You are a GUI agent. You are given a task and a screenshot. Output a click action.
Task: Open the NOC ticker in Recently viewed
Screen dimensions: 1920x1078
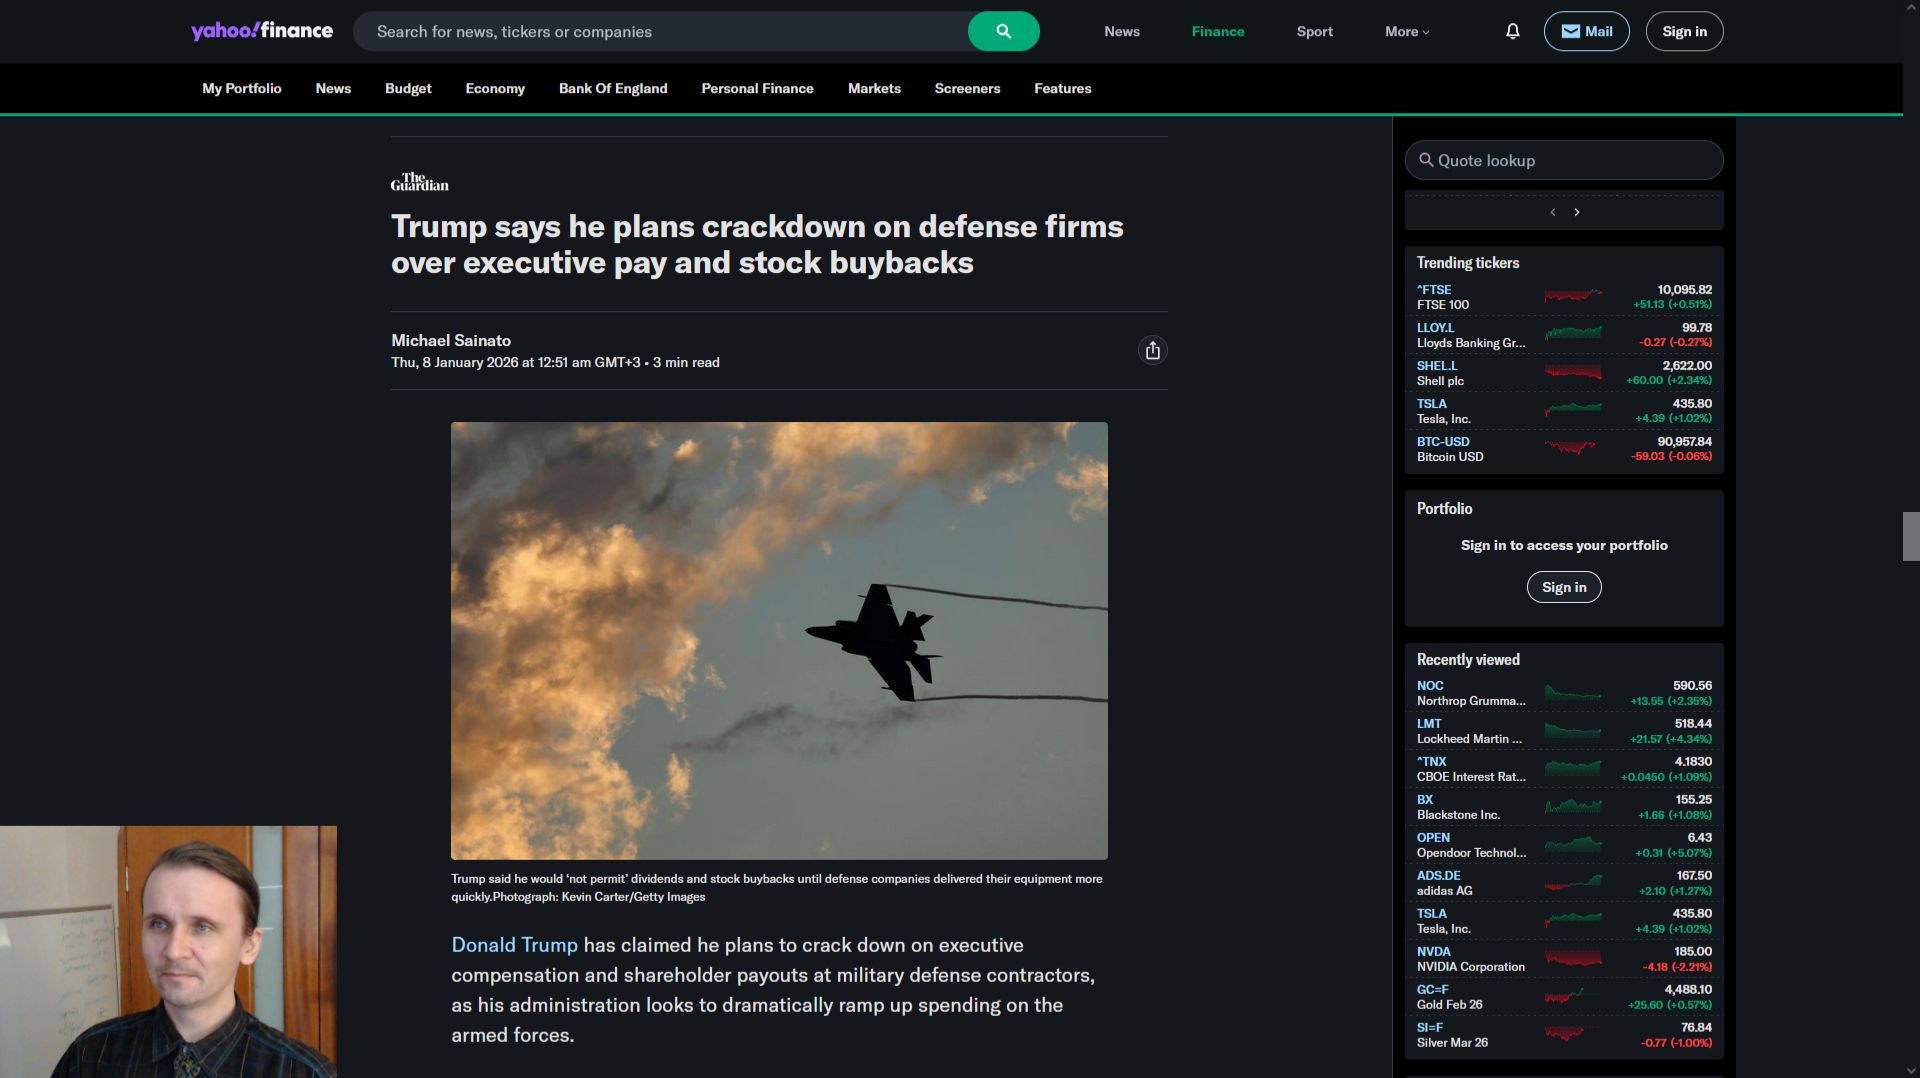coord(1430,685)
